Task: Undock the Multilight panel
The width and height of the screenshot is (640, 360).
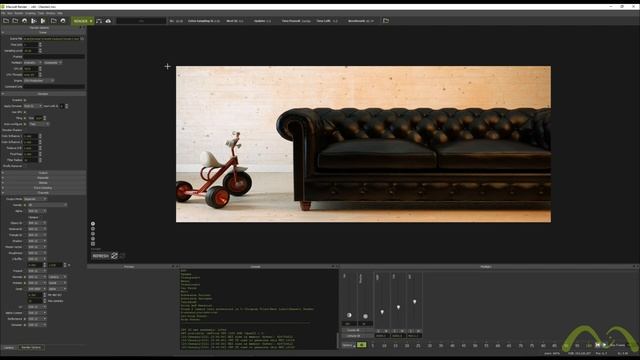Action: click(x=634, y=267)
